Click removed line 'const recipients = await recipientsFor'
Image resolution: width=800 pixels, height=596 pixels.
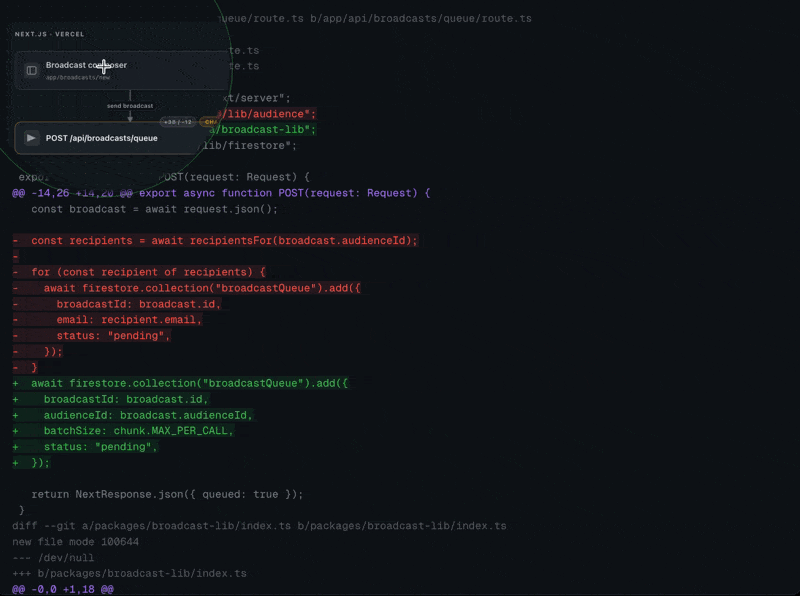click(x=215, y=240)
